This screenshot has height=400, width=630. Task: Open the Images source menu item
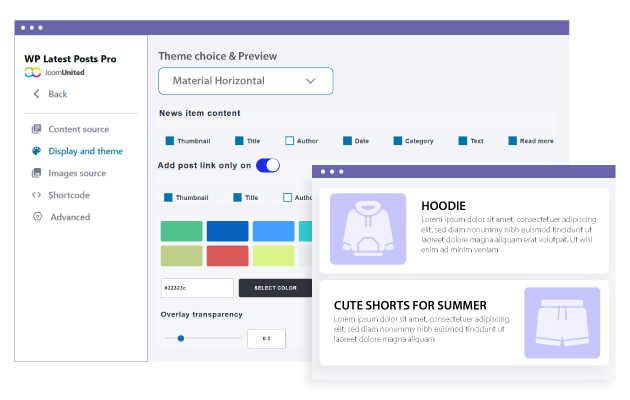click(77, 173)
